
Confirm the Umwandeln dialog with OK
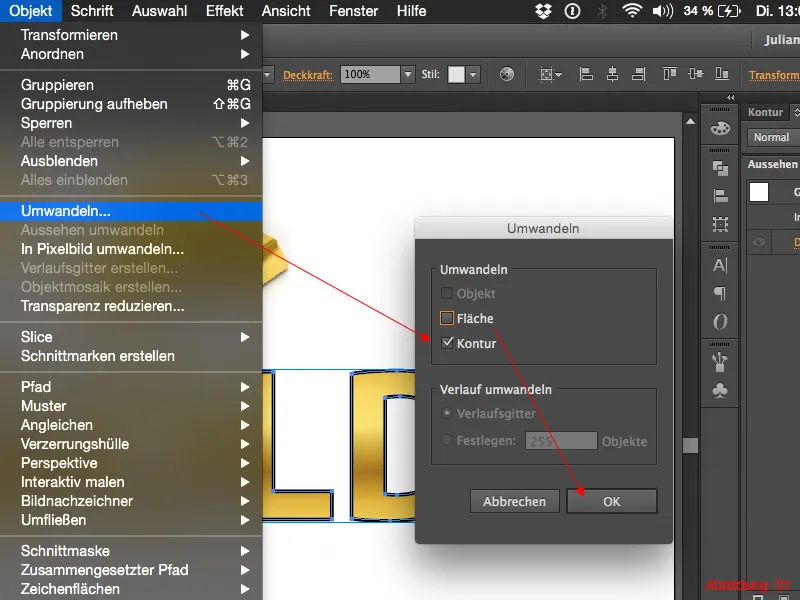(x=612, y=502)
